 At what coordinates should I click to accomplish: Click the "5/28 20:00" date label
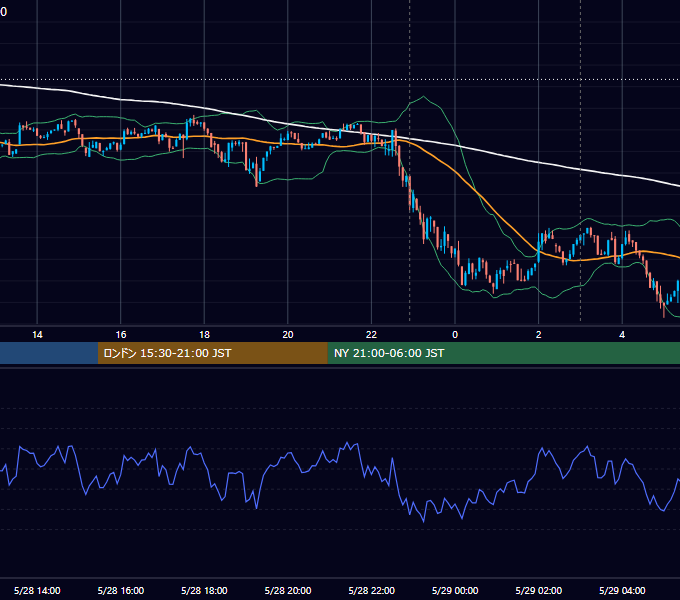288,590
